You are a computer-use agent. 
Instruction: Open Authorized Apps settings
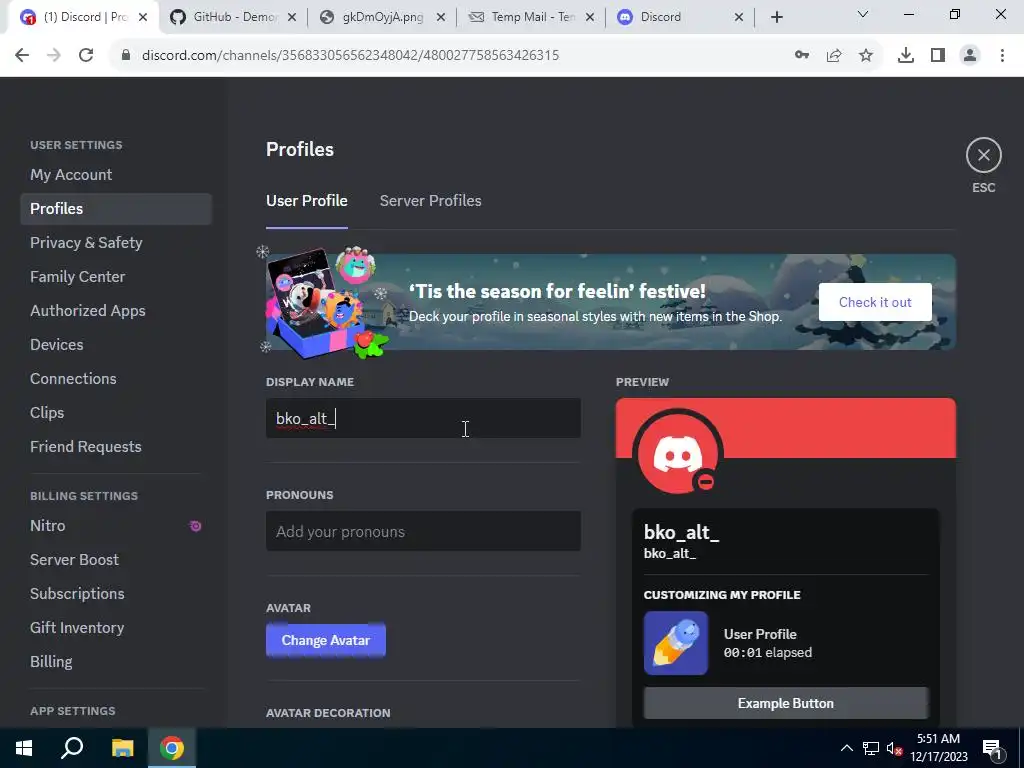click(116, 311)
